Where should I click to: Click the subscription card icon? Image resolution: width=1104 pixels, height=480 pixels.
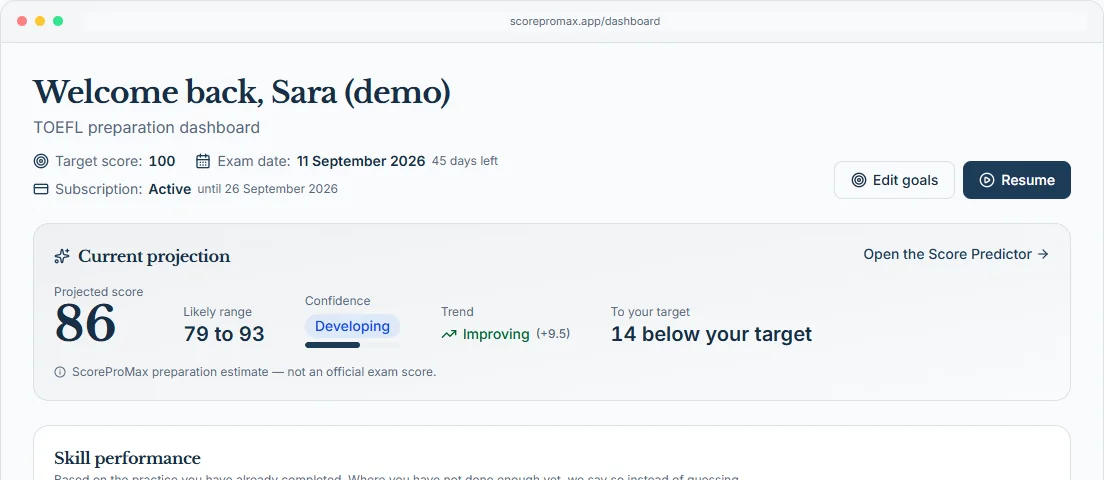pyautogui.click(x=41, y=189)
